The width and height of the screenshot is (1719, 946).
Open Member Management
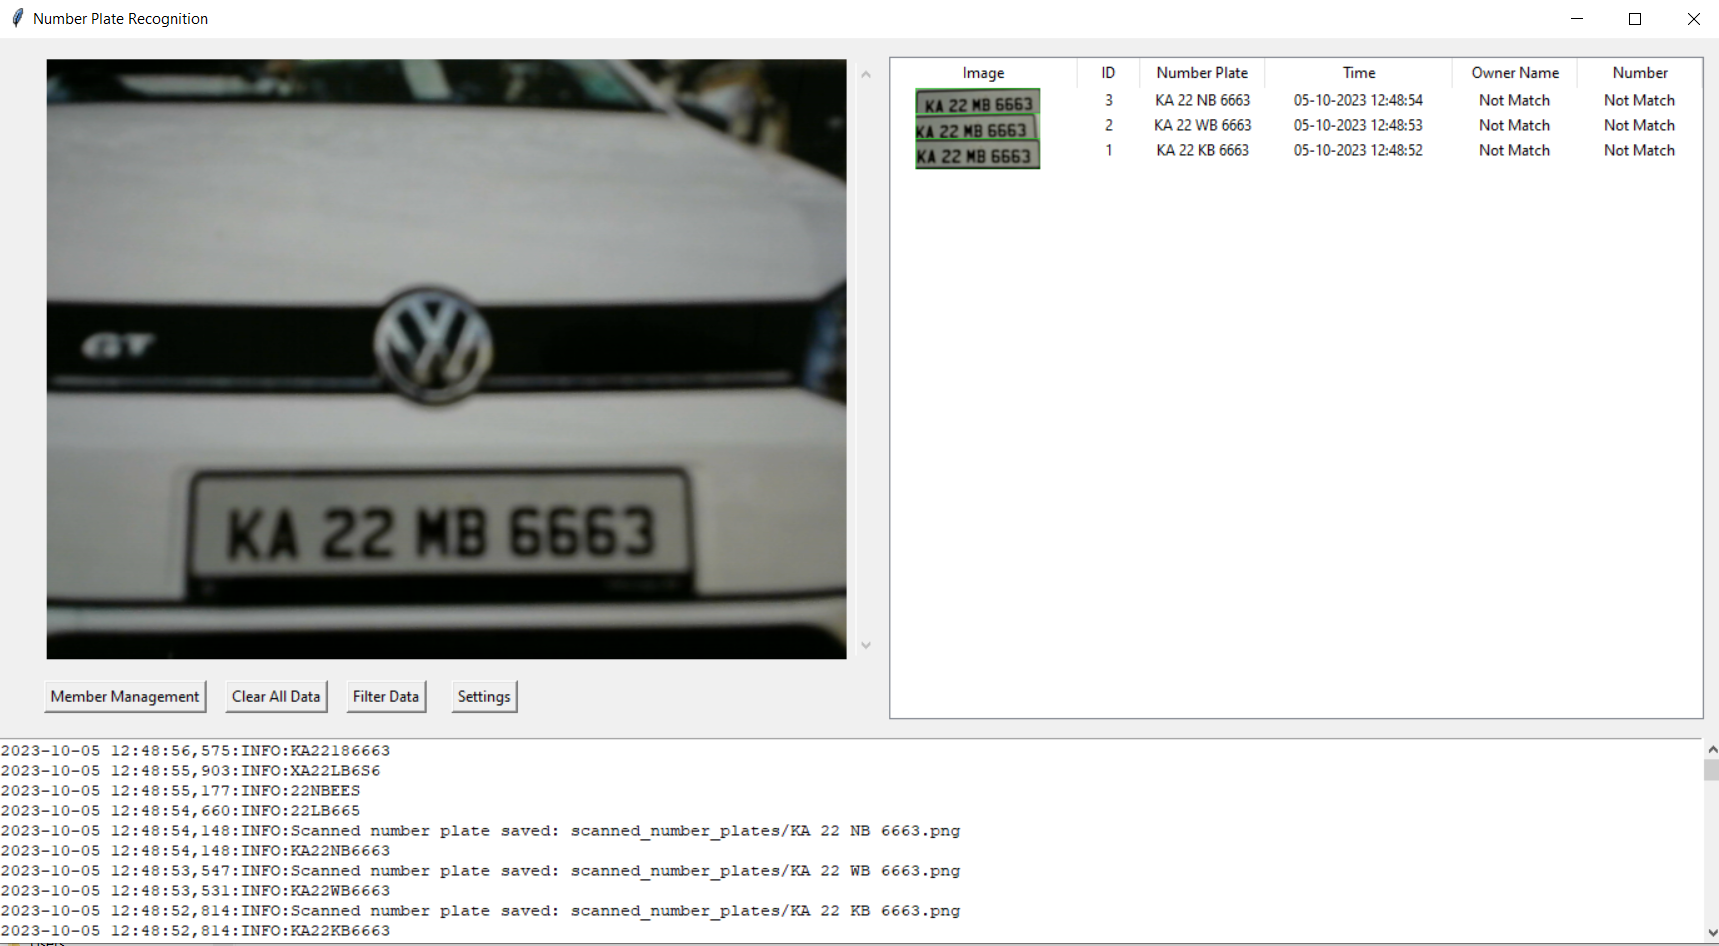click(x=125, y=696)
